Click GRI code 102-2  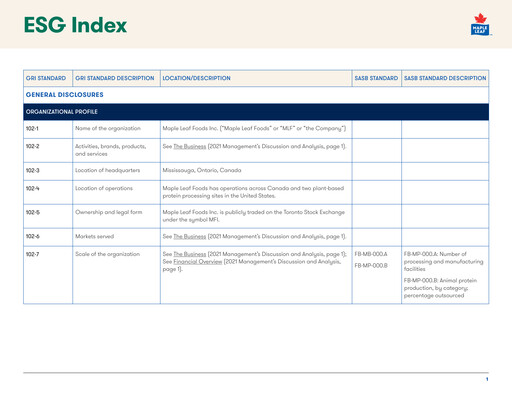coord(32,146)
